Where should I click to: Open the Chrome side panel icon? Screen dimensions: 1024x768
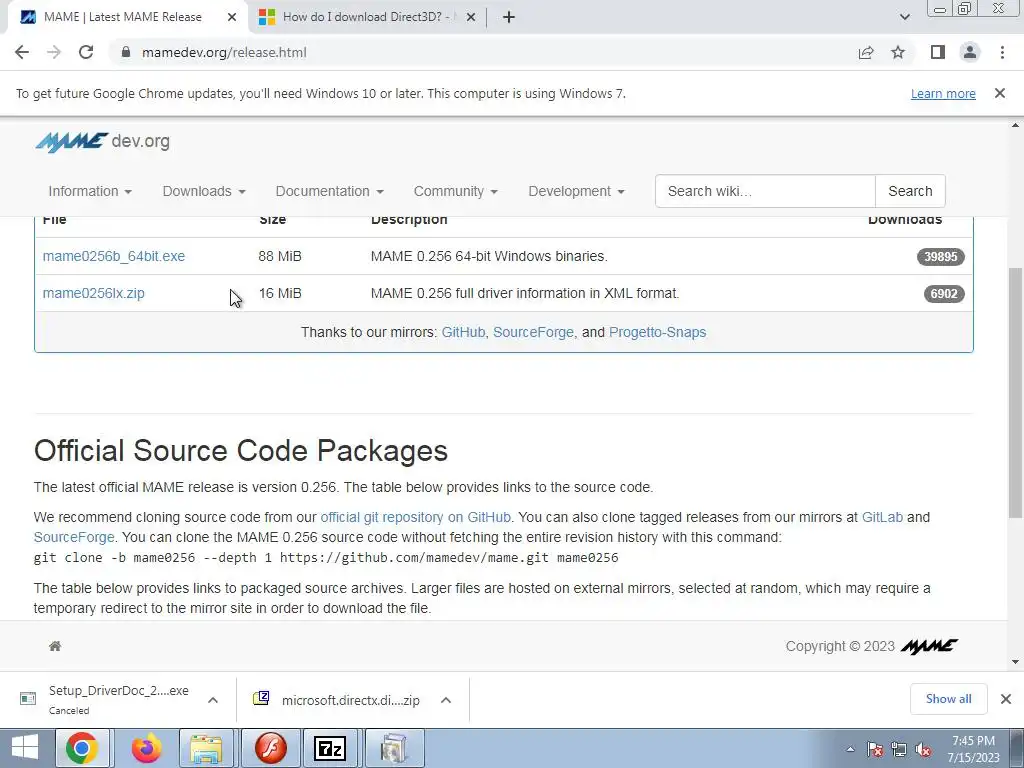[x=938, y=52]
